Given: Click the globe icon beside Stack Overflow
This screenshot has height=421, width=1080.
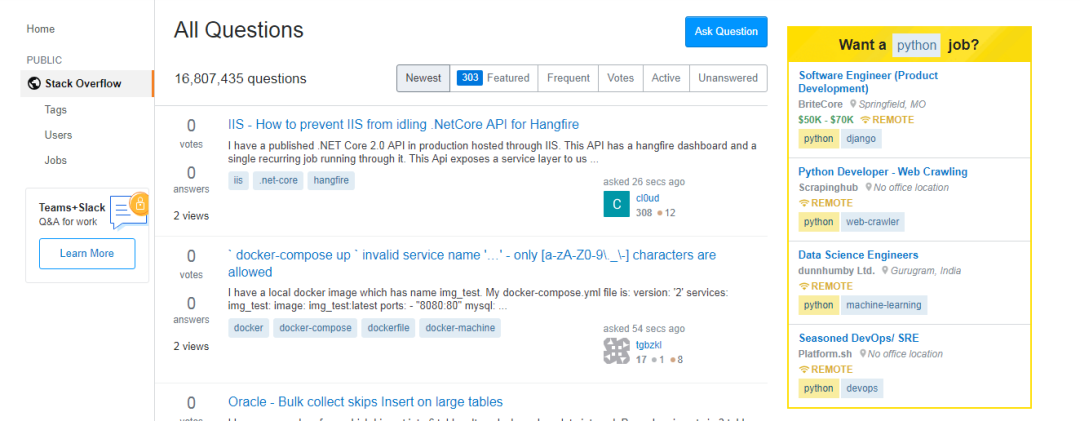Looking at the screenshot, I should (34, 83).
